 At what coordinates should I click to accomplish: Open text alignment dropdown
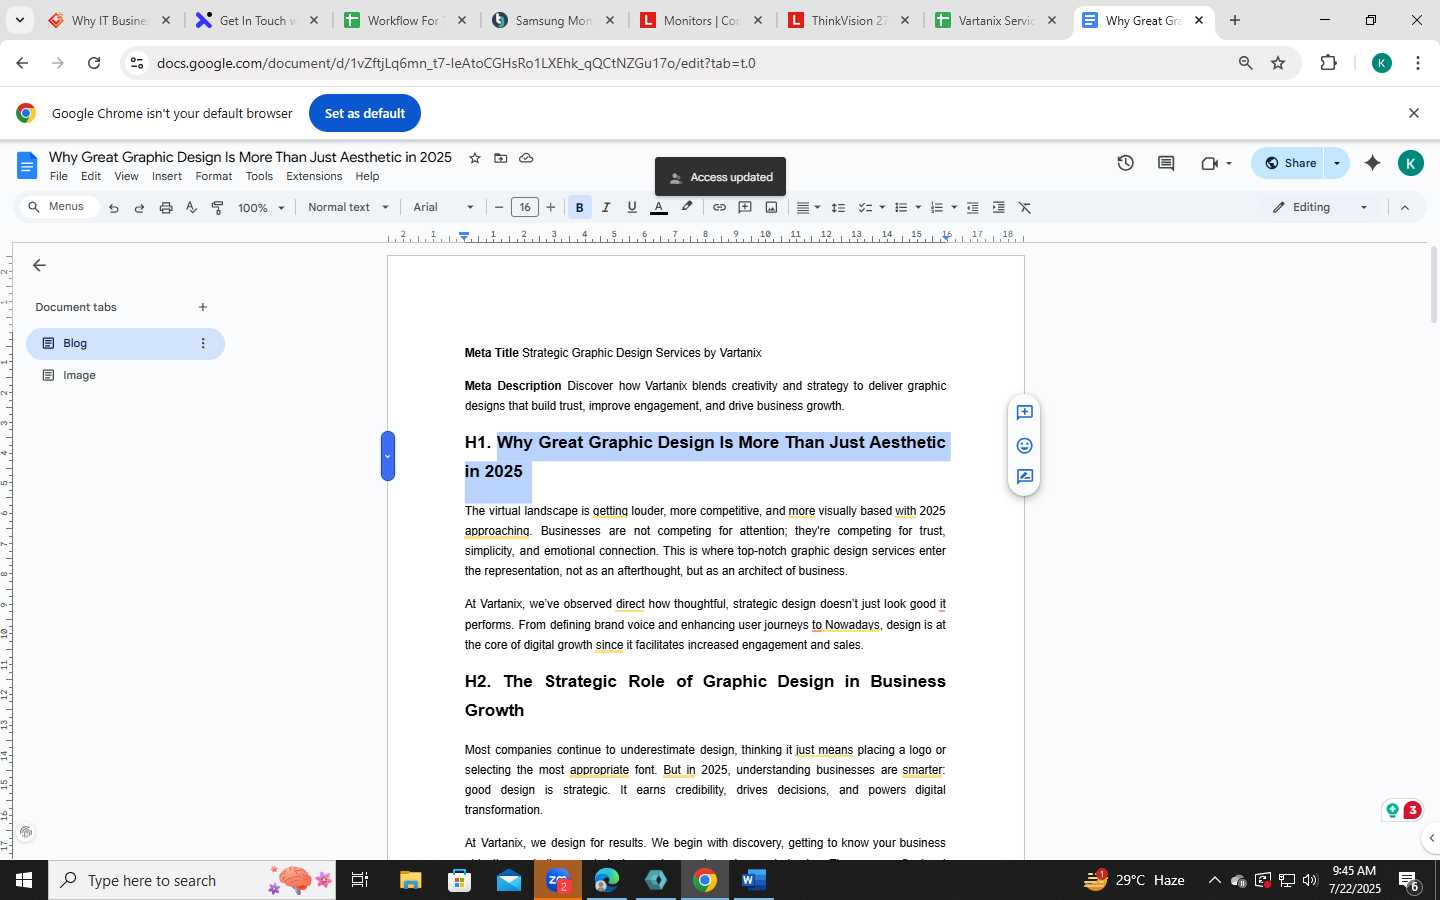808,208
